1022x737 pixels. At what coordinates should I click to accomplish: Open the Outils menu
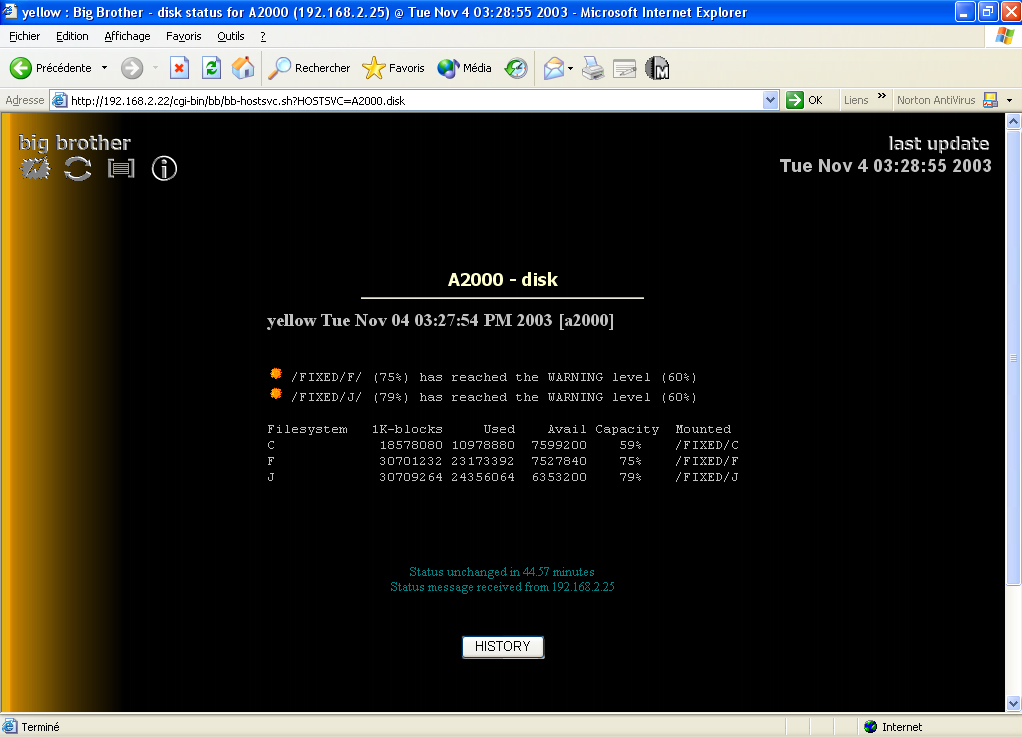(230, 36)
